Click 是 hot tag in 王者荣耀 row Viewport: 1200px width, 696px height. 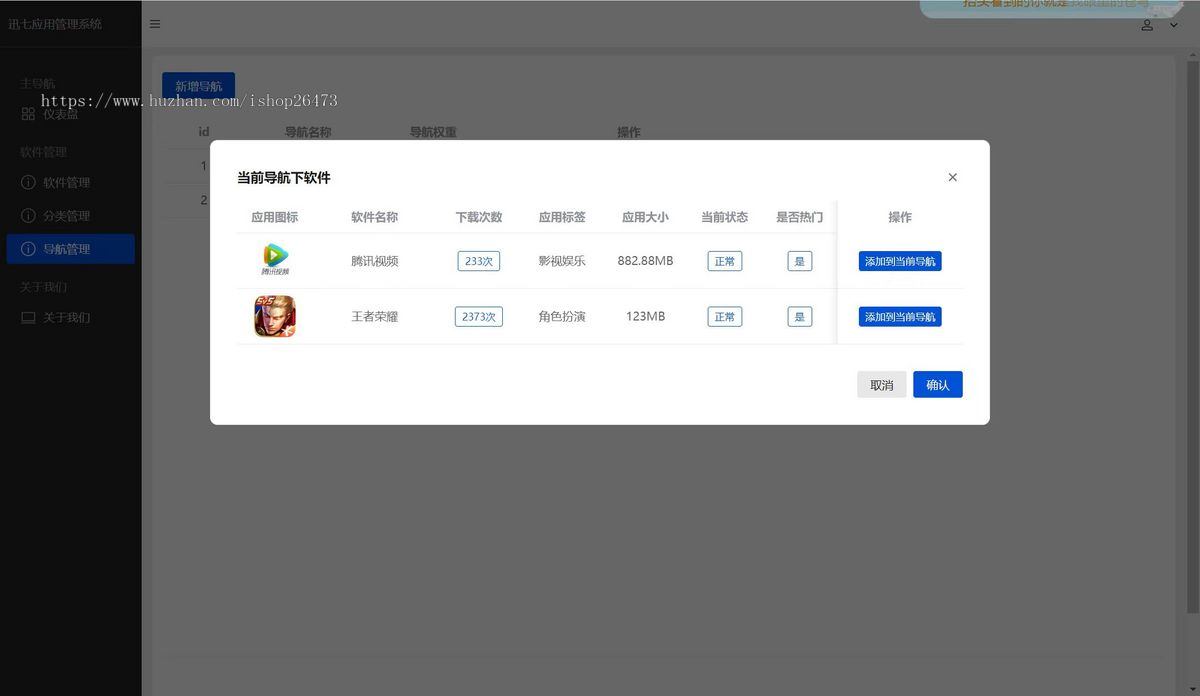tap(799, 316)
